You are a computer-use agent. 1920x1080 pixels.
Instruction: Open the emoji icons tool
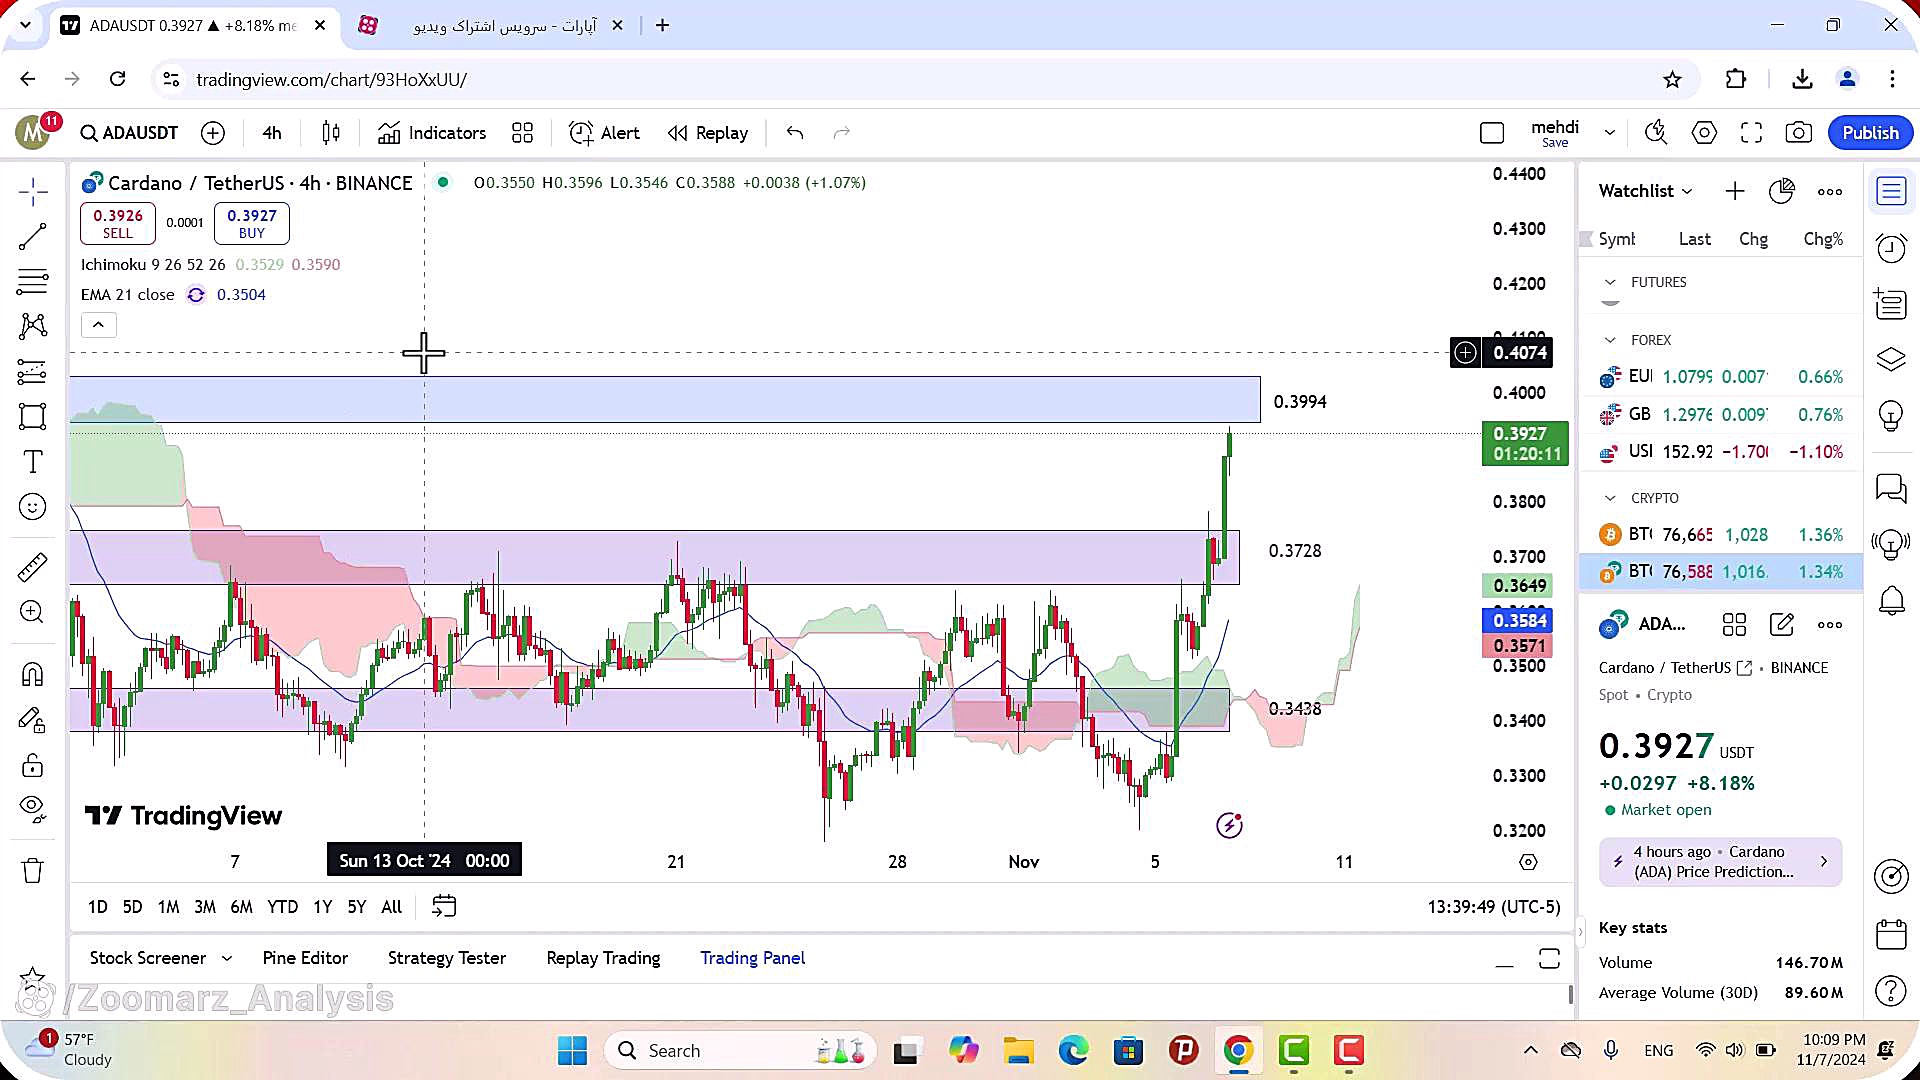pyautogui.click(x=32, y=507)
